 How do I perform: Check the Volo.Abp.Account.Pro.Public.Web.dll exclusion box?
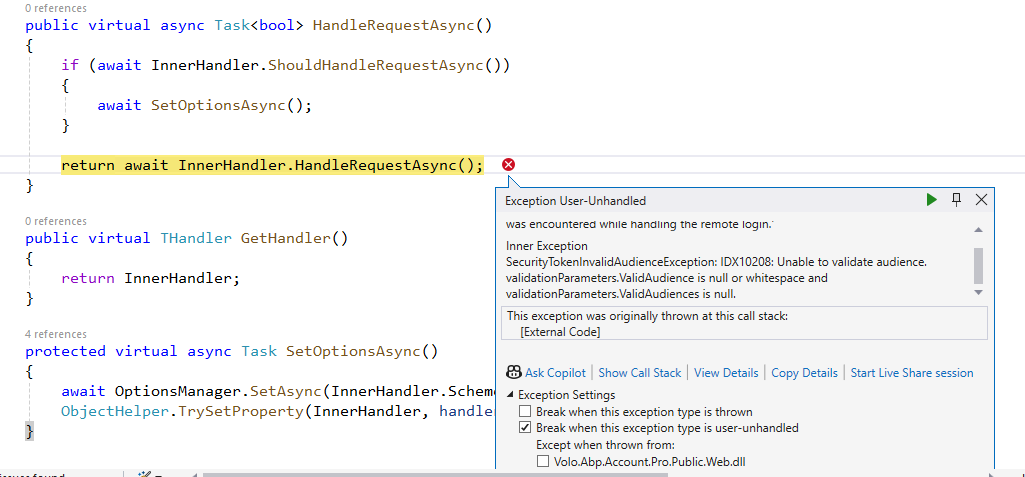(x=543, y=461)
